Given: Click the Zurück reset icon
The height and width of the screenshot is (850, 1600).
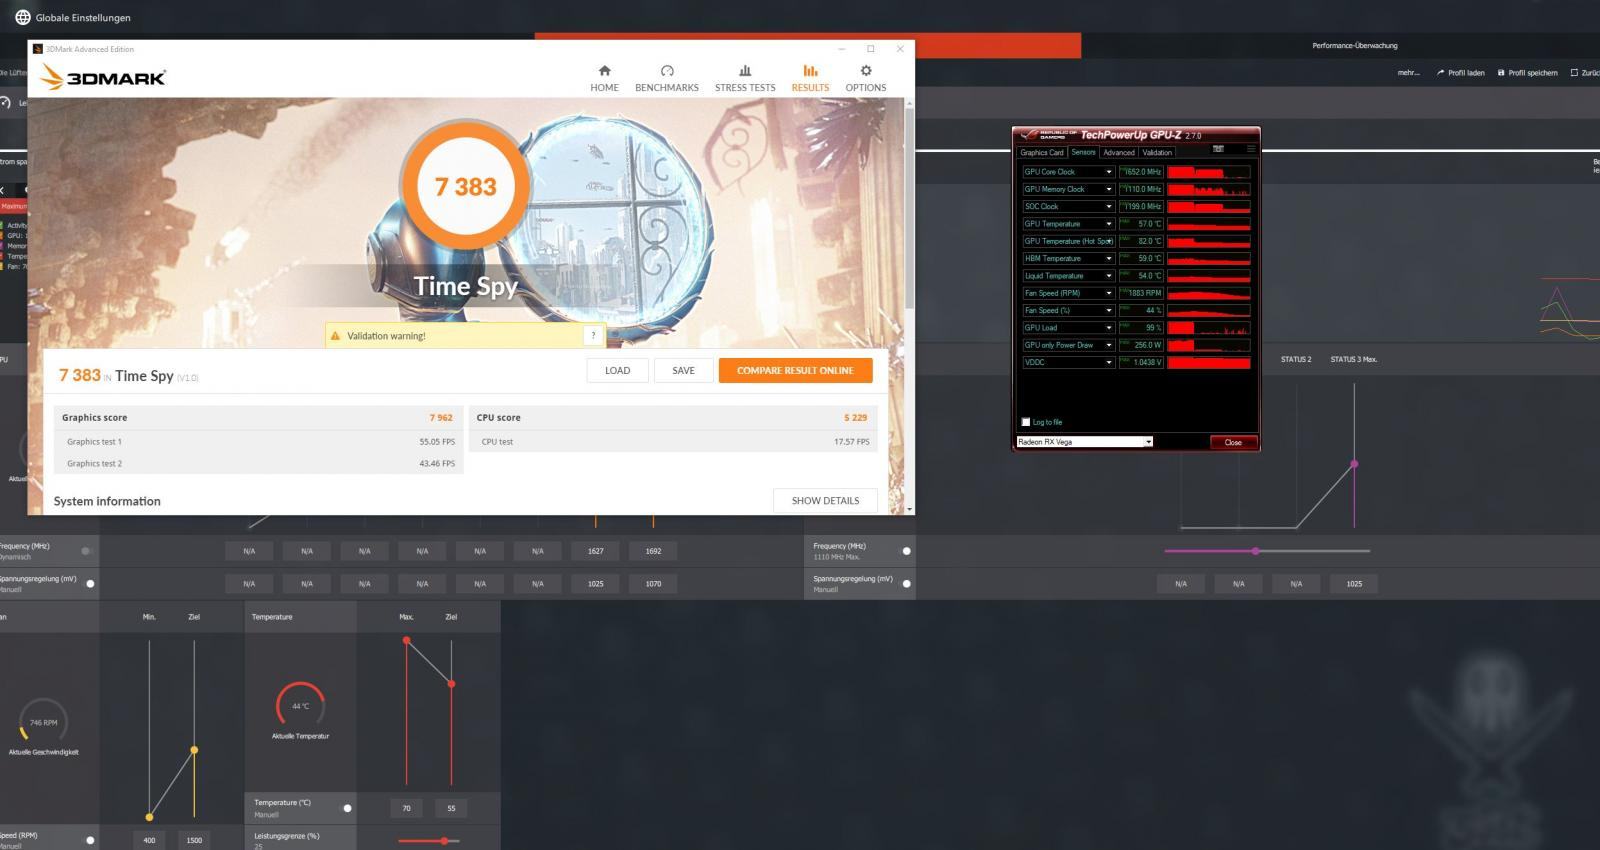Looking at the screenshot, I should pos(1574,72).
